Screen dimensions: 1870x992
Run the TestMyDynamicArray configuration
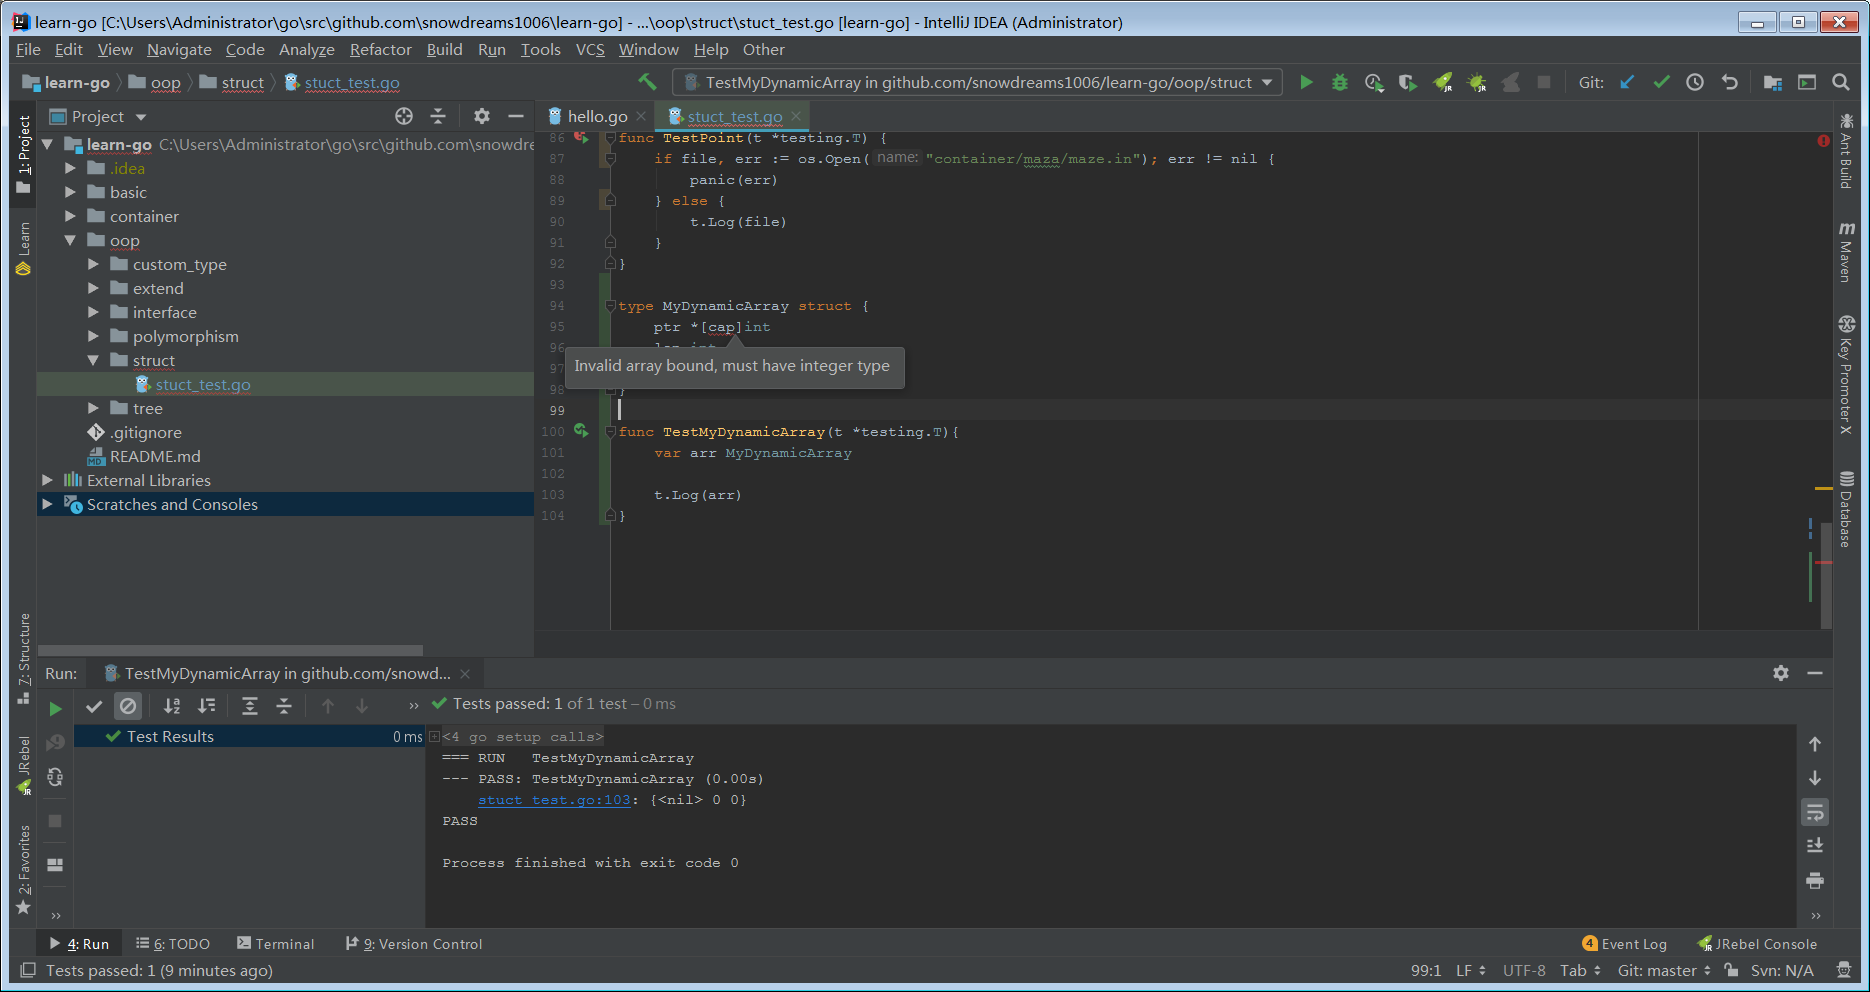point(1307,82)
